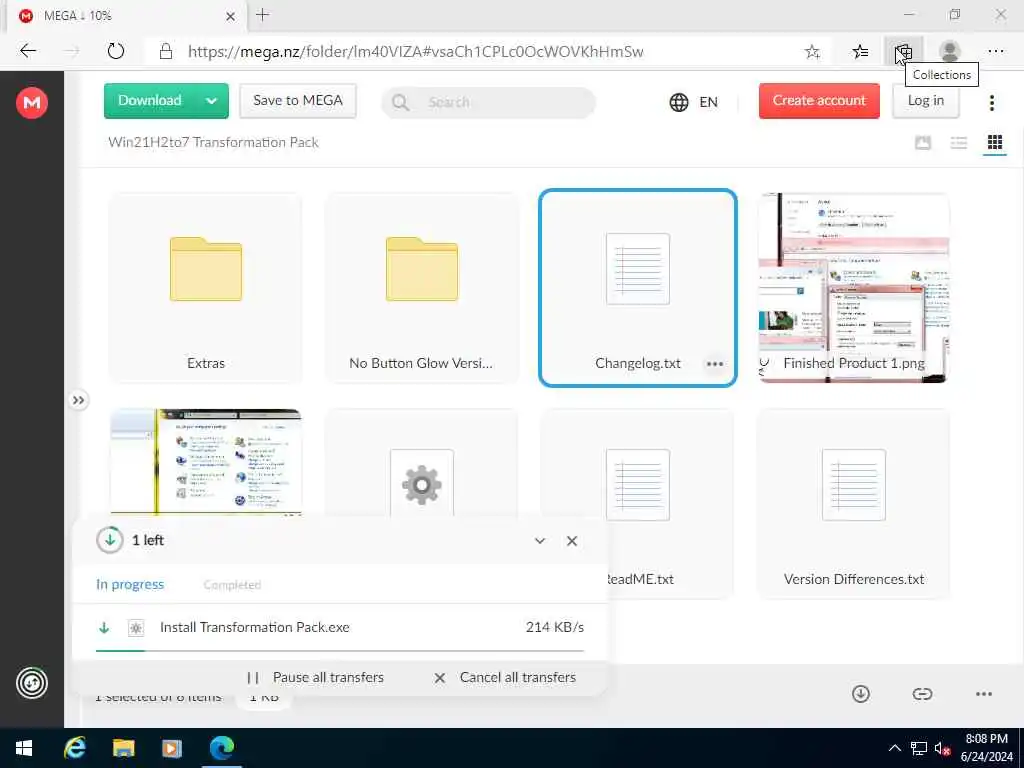1024x768 pixels.
Task: Open No Button Glow Version folder
Action: 422,288
